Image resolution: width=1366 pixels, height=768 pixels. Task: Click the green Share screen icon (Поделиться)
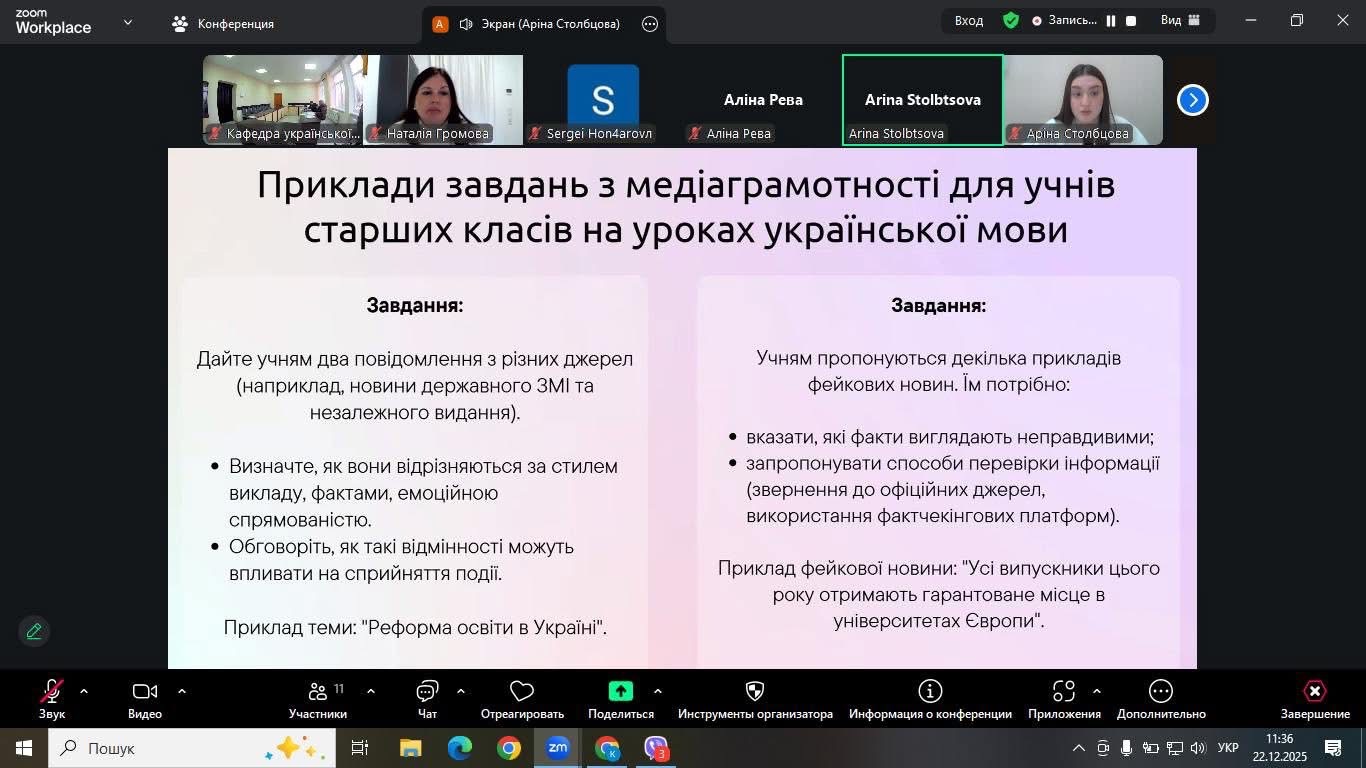(x=621, y=692)
